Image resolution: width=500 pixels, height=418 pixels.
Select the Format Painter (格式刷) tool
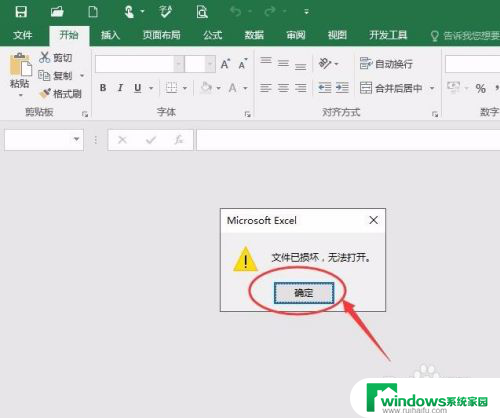pyautogui.click(x=60, y=94)
